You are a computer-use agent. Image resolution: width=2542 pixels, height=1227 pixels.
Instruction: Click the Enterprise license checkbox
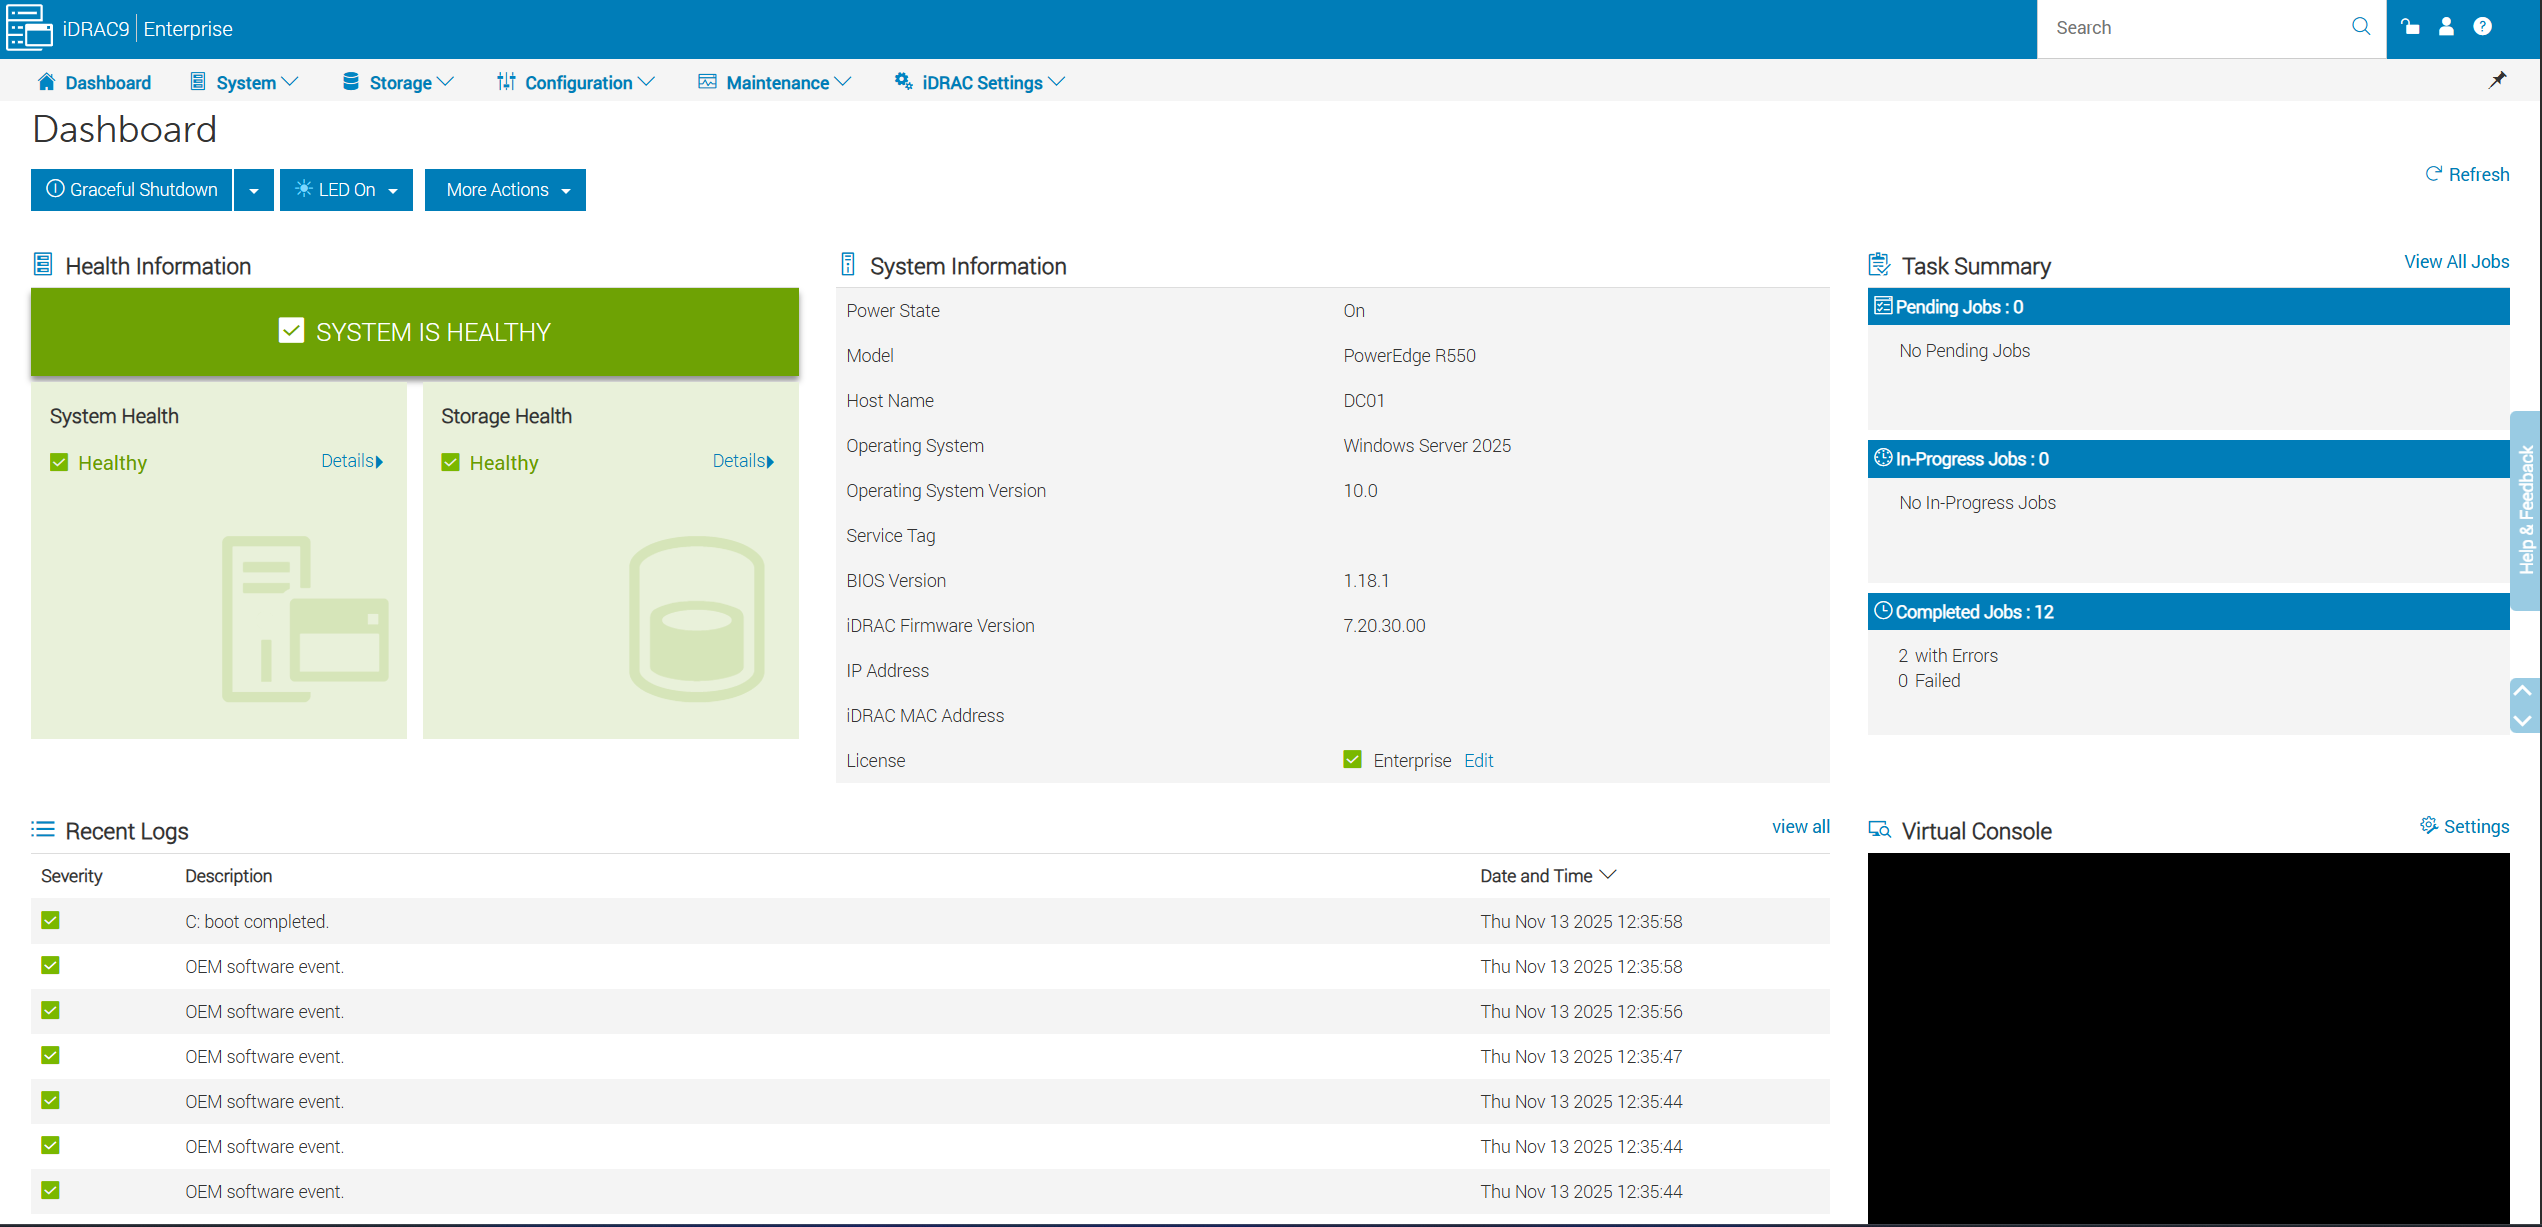pos(1352,759)
